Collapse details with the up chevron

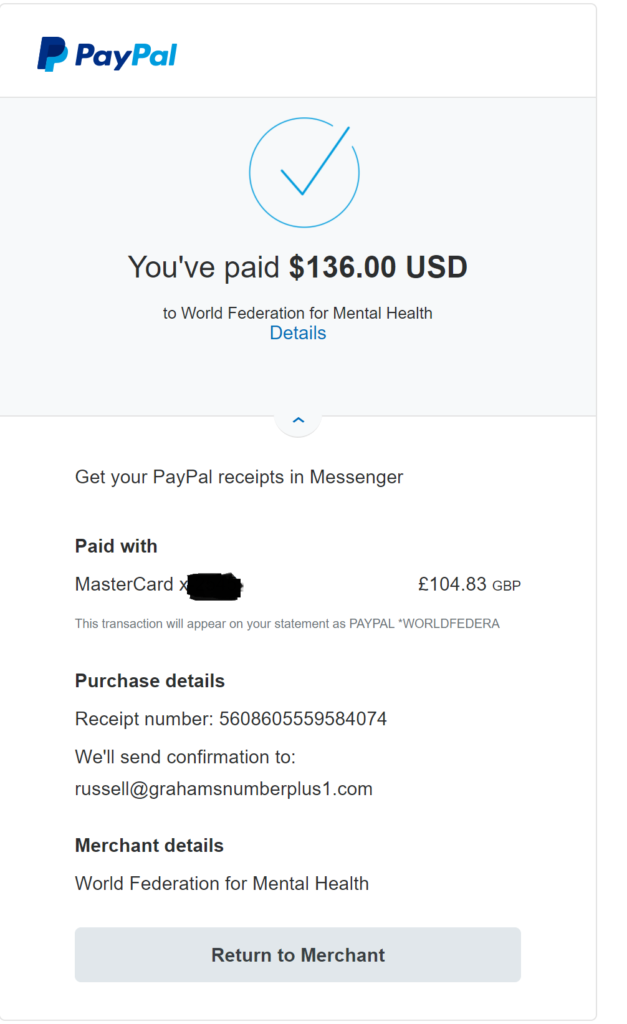[298, 420]
